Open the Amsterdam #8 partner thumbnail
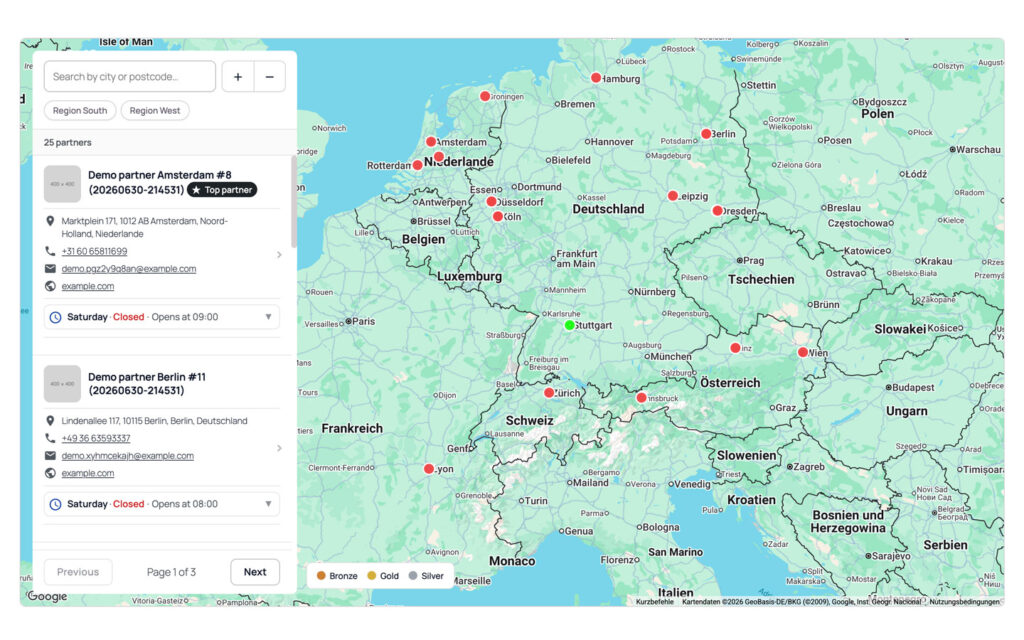 click(x=62, y=184)
